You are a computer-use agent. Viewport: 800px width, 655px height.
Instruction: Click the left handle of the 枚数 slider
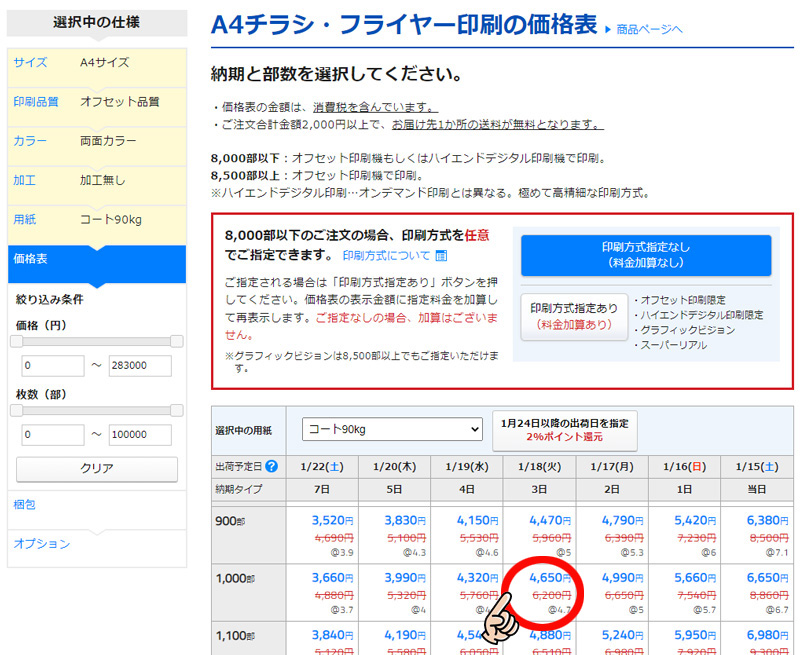(16, 410)
